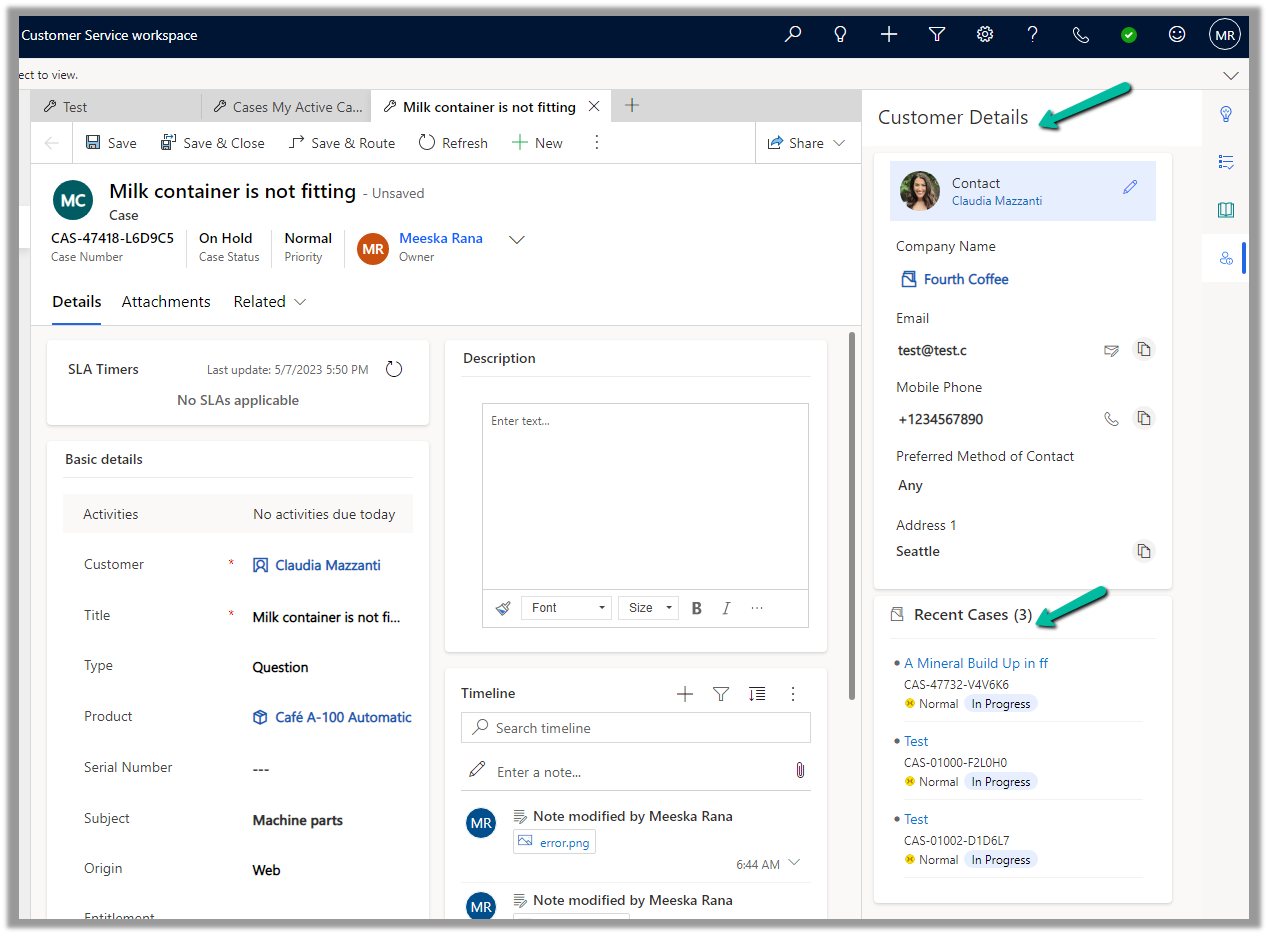Open the knowledge search book icon
Screen dimensions: 1268x935
(x=1226, y=210)
